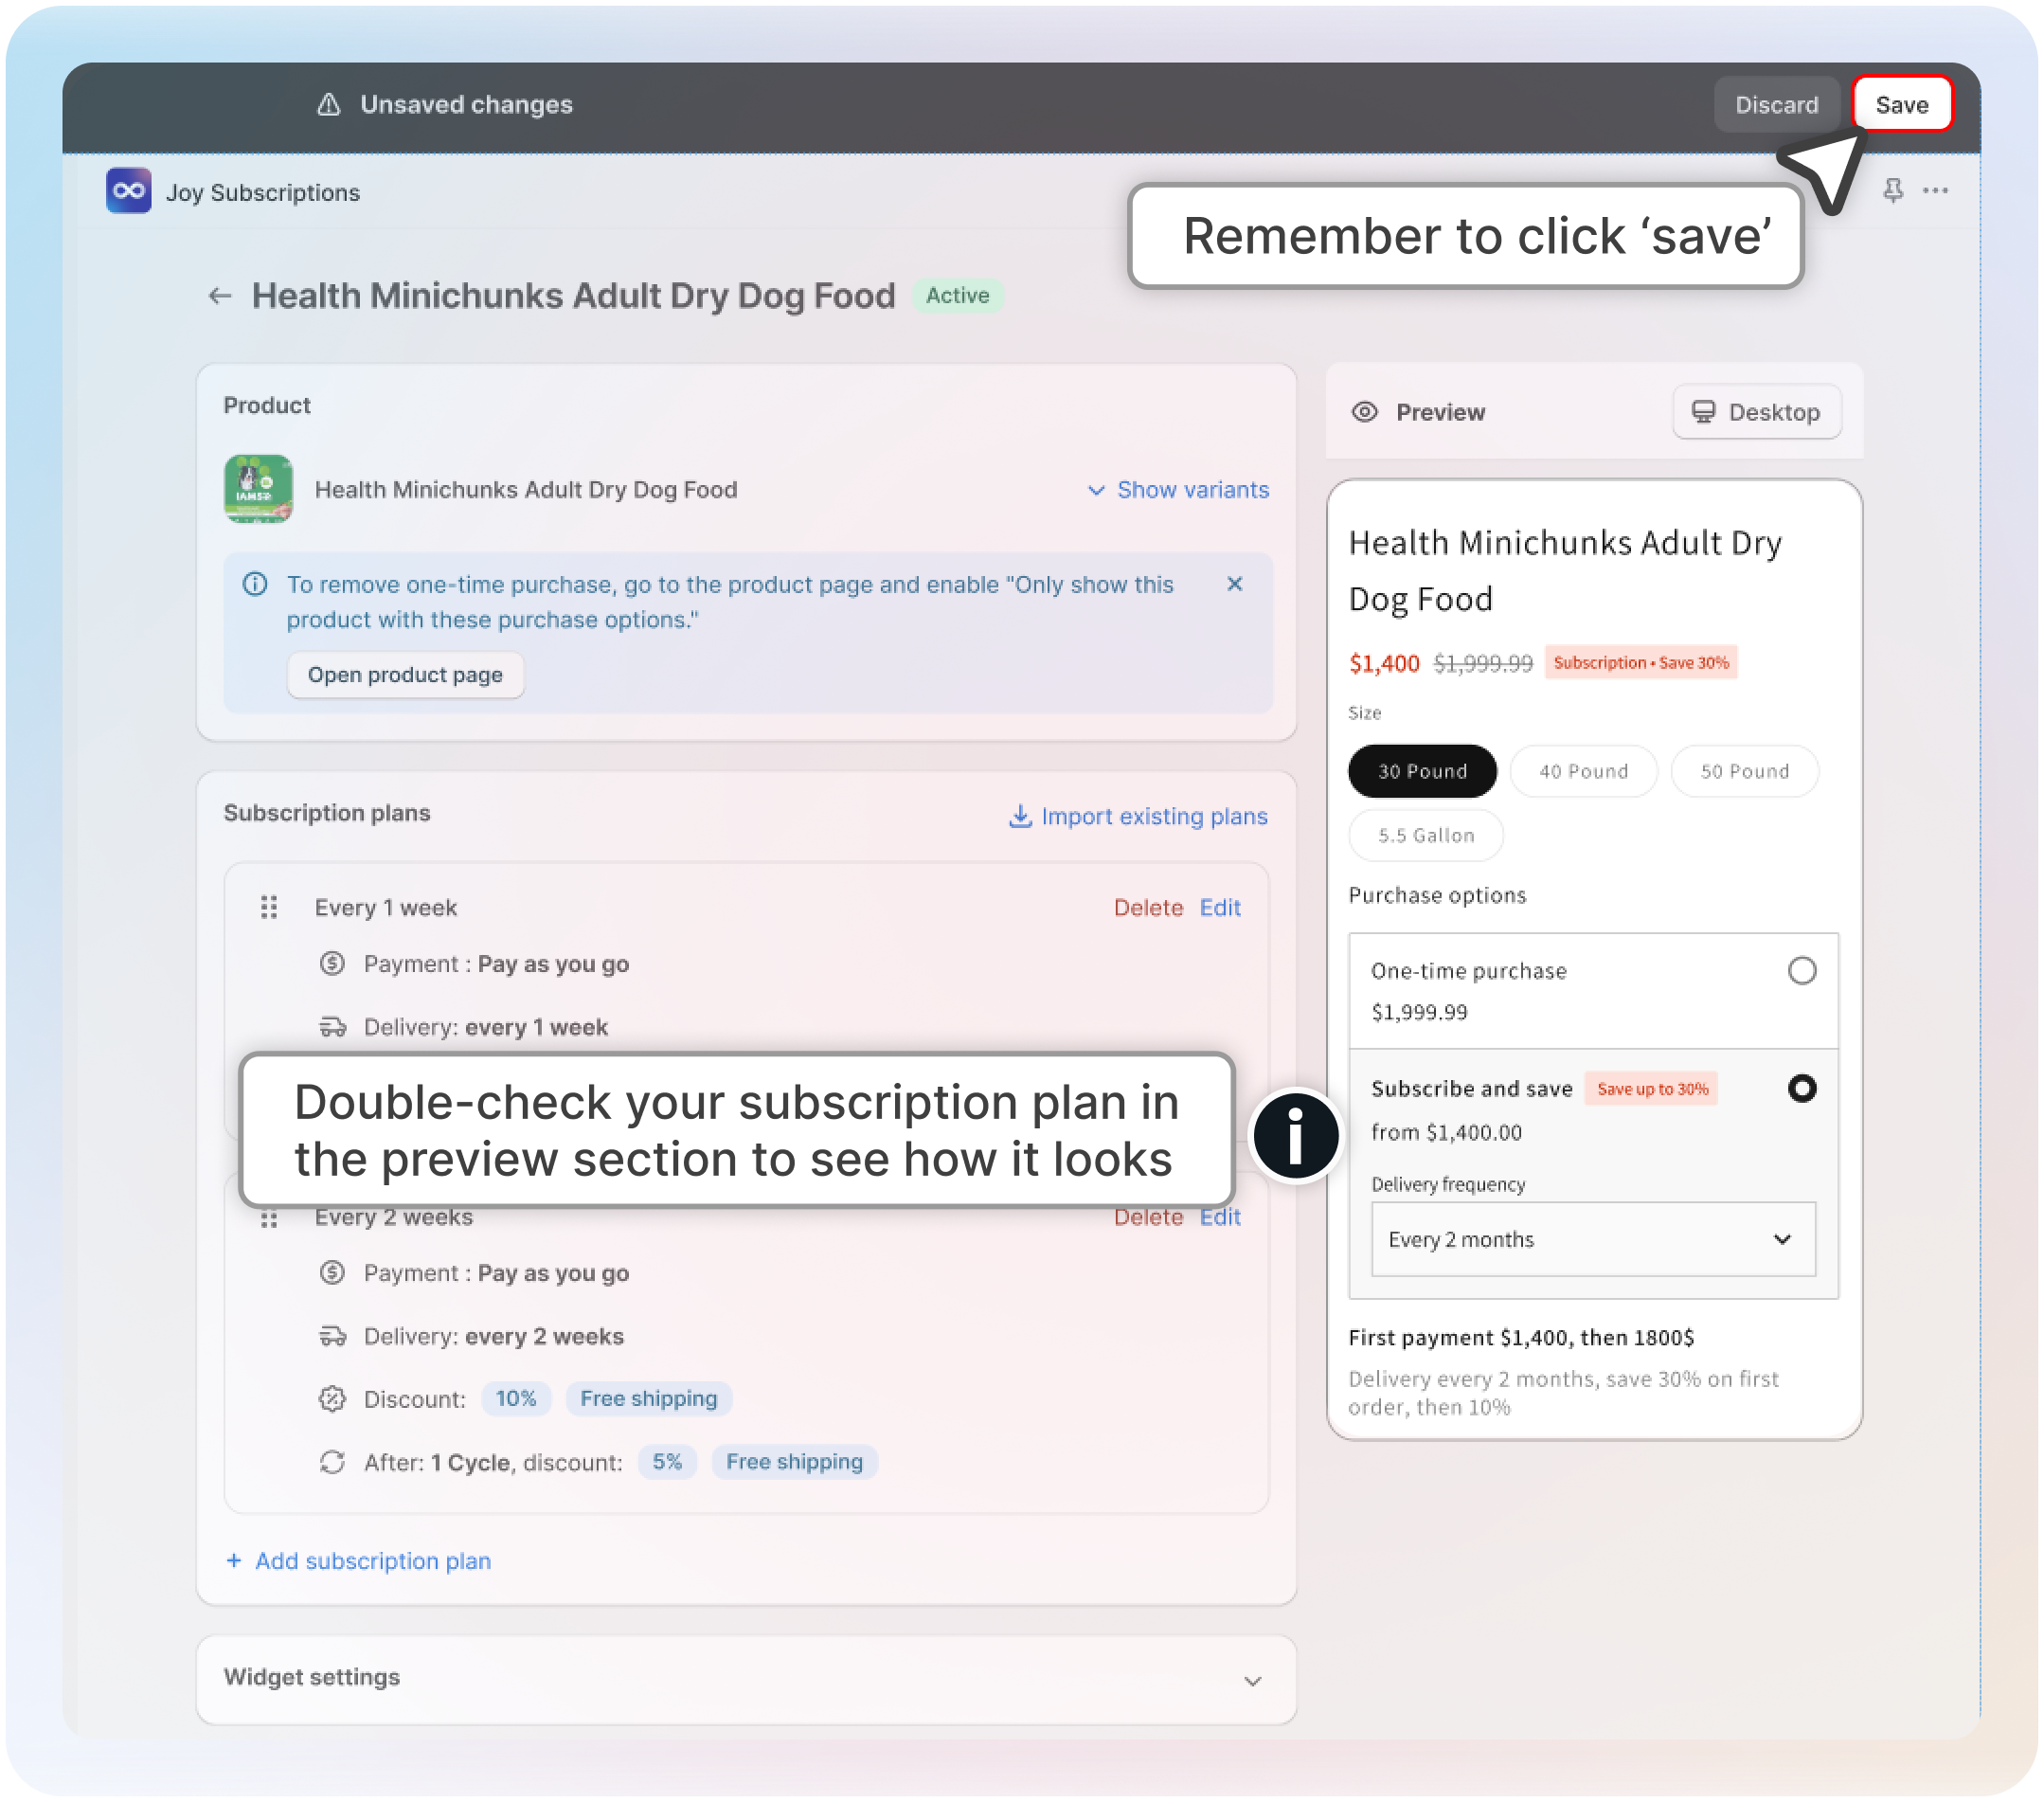Click the eye icon next to Preview
This screenshot has height=1802, width=2044.
pyautogui.click(x=1365, y=412)
